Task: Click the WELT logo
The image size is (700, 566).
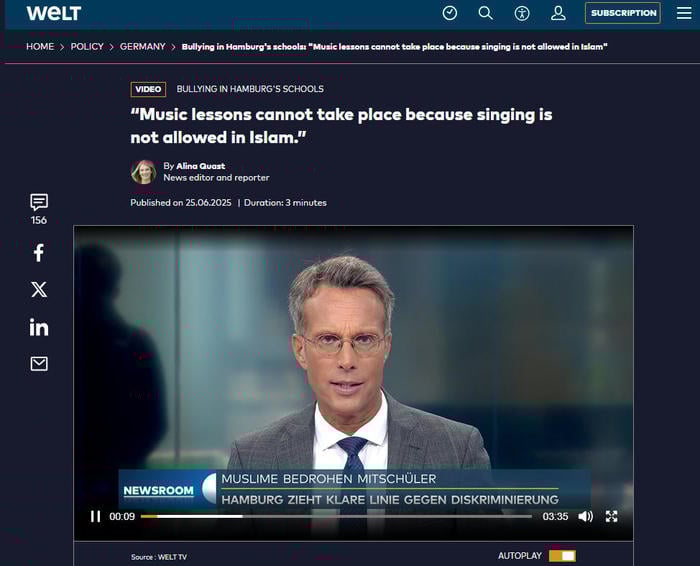Action: [53, 13]
